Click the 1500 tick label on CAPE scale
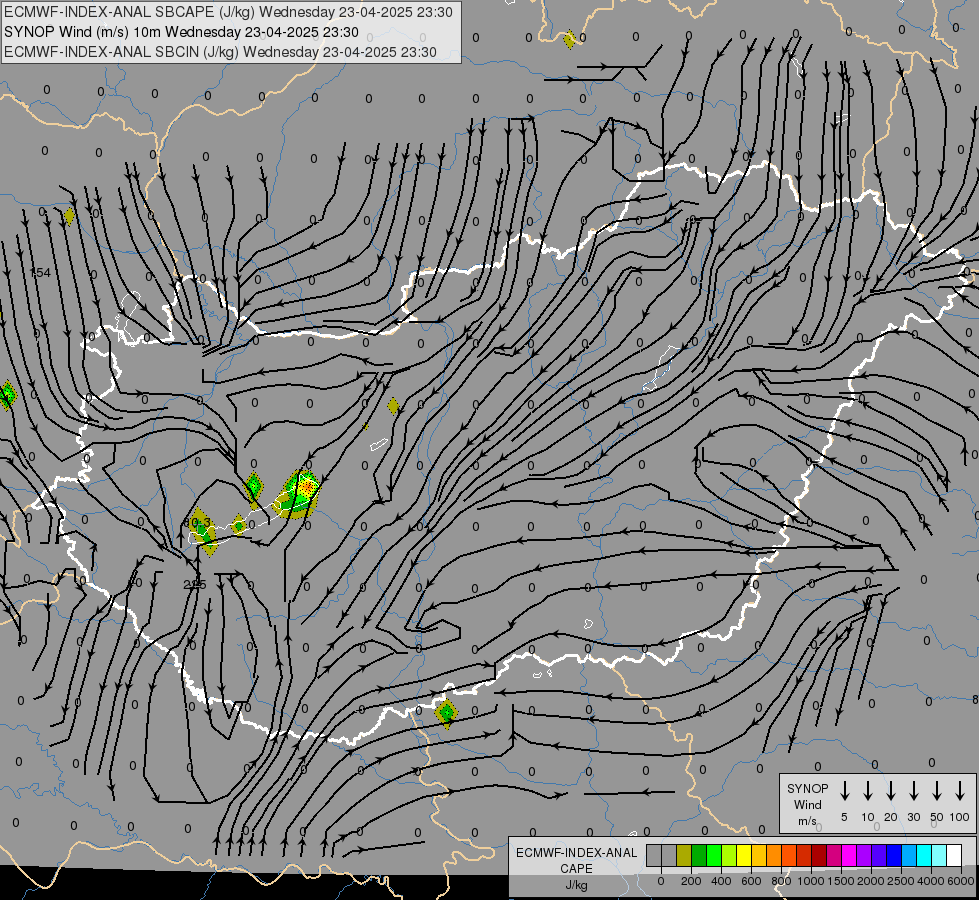Image resolution: width=979 pixels, height=900 pixels. [841, 881]
